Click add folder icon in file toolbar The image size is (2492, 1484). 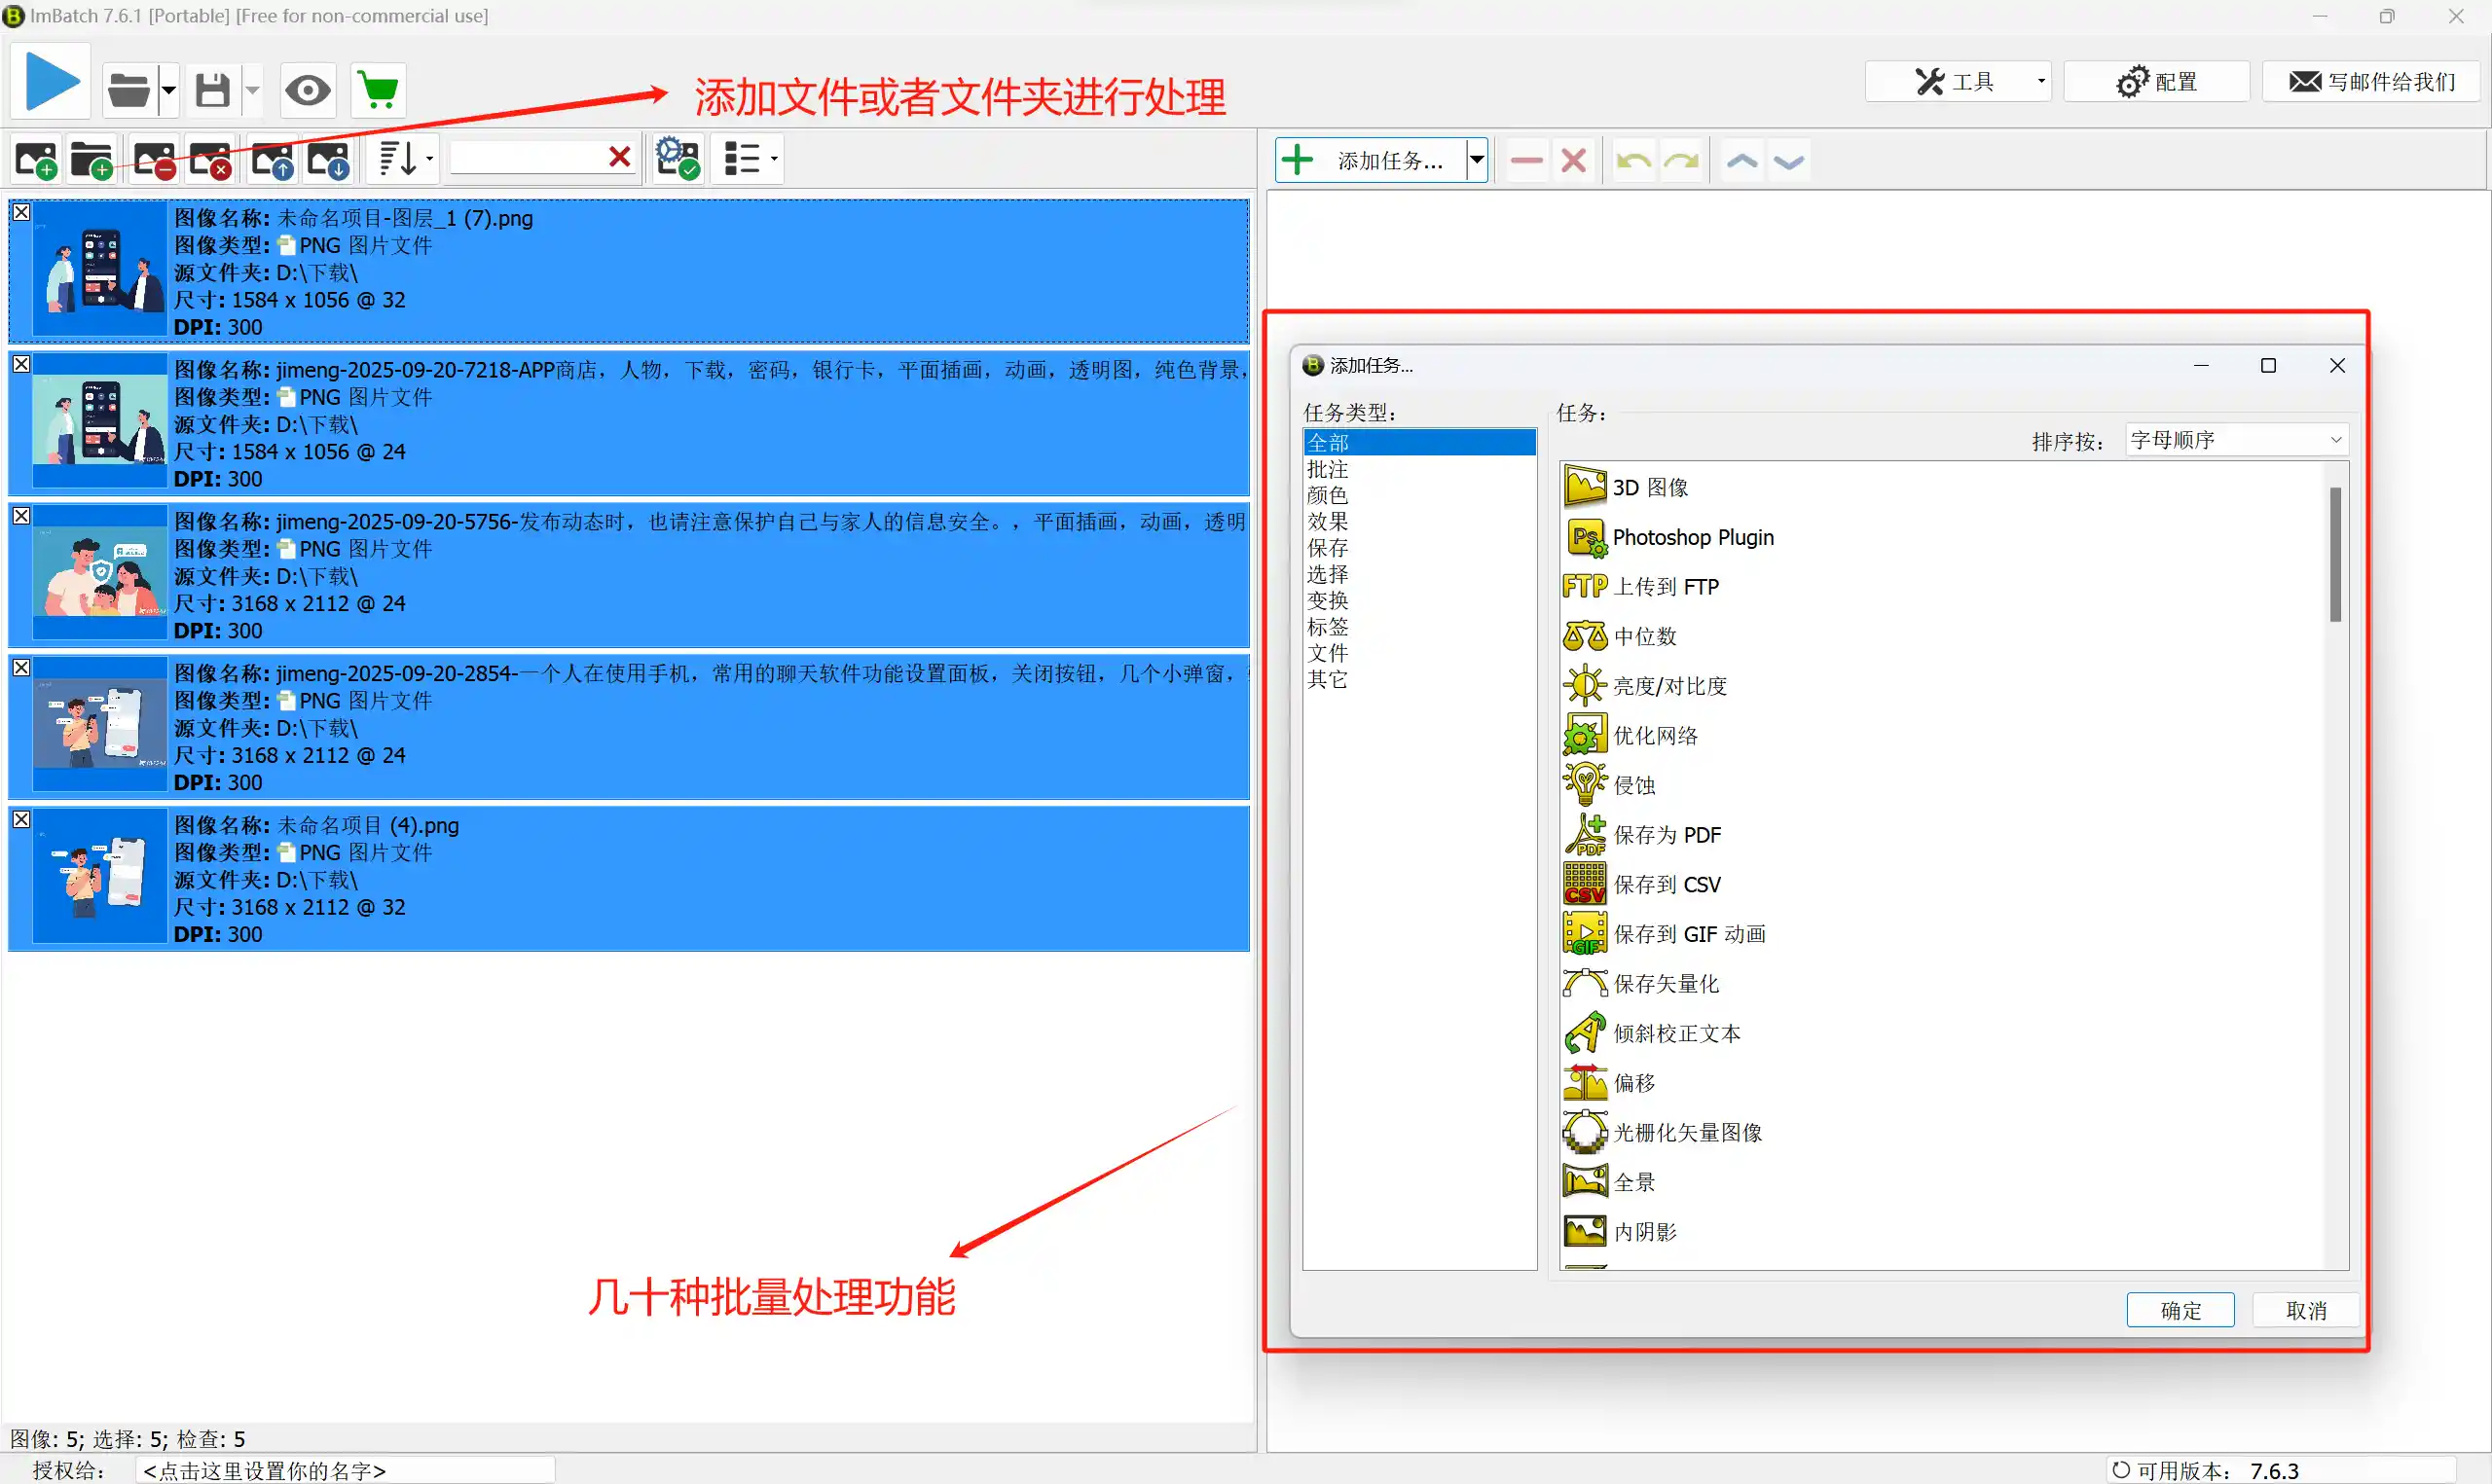point(92,160)
